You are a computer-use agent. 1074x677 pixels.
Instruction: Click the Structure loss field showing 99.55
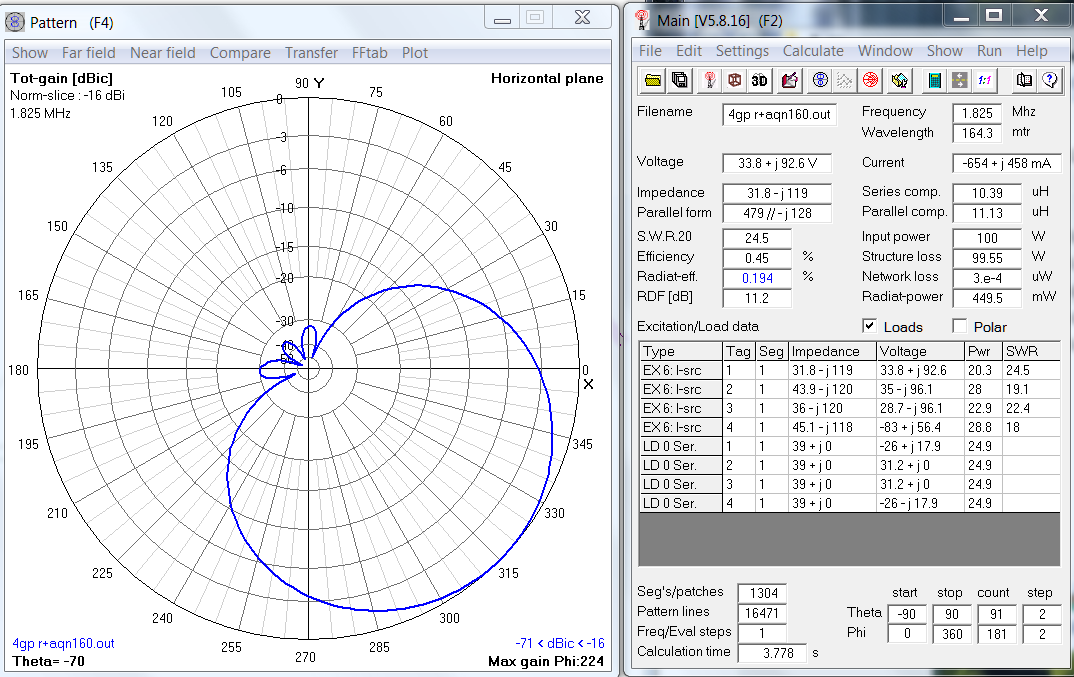coord(987,258)
